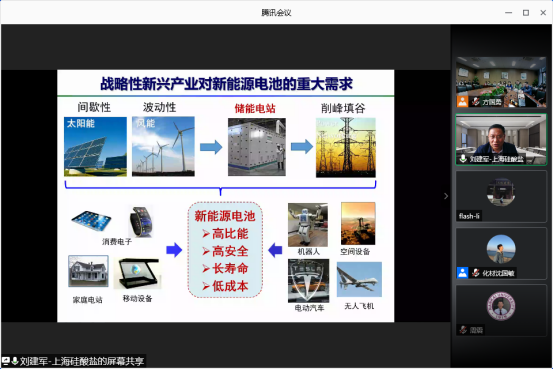Minimize the 腾讯会议 window
Image resolution: width=553 pixels, height=369 pixels.
pos(509,13)
